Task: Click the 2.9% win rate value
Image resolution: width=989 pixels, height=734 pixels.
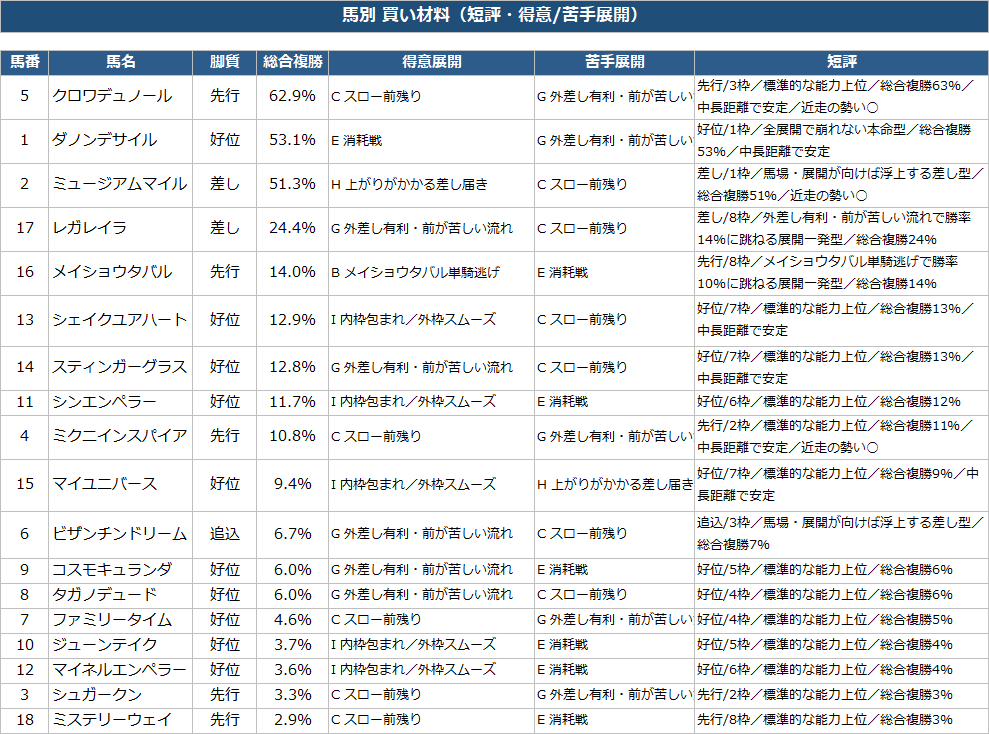Action: click(x=293, y=719)
